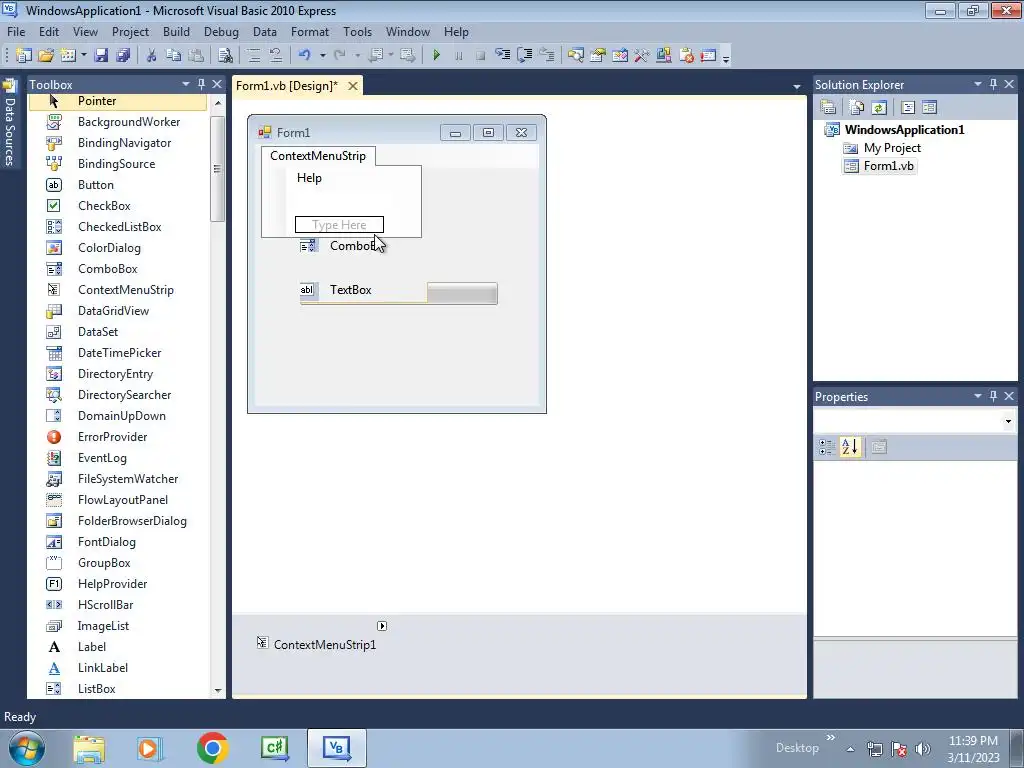The width and height of the screenshot is (1024, 768).
Task: Click View Designer icon in Solution Explorer
Action: point(929,108)
